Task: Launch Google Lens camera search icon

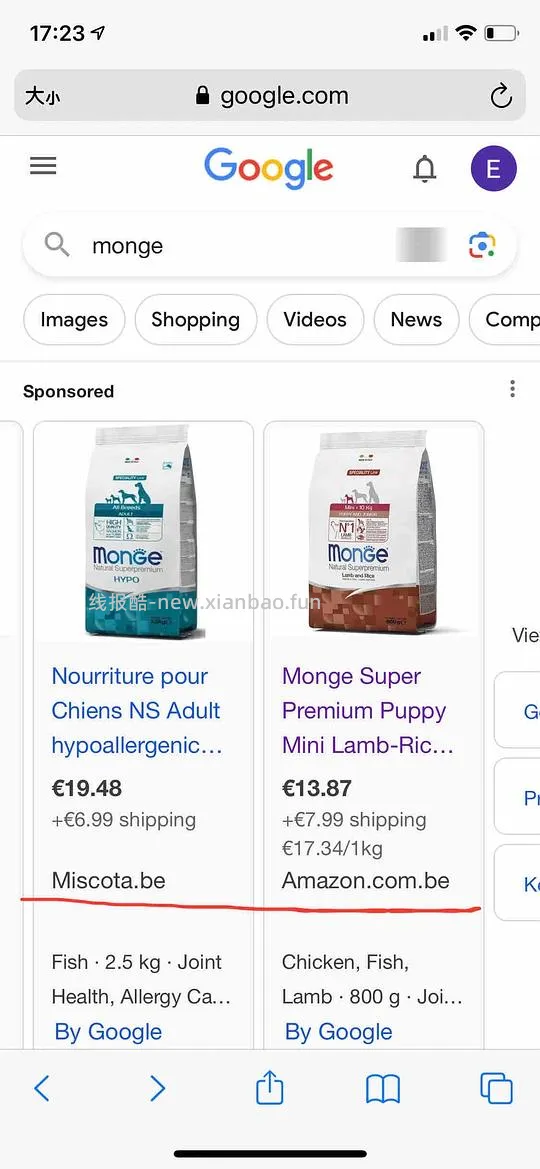Action: pos(482,245)
